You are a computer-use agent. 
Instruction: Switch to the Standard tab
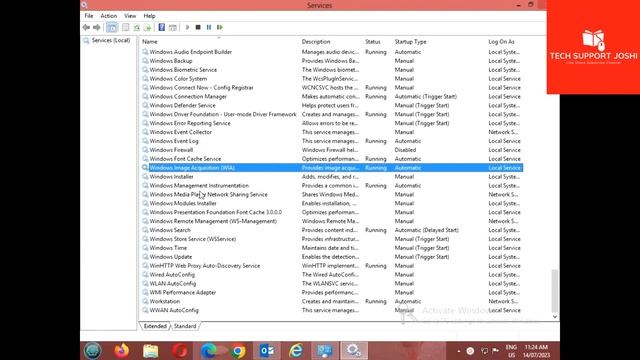(185, 326)
